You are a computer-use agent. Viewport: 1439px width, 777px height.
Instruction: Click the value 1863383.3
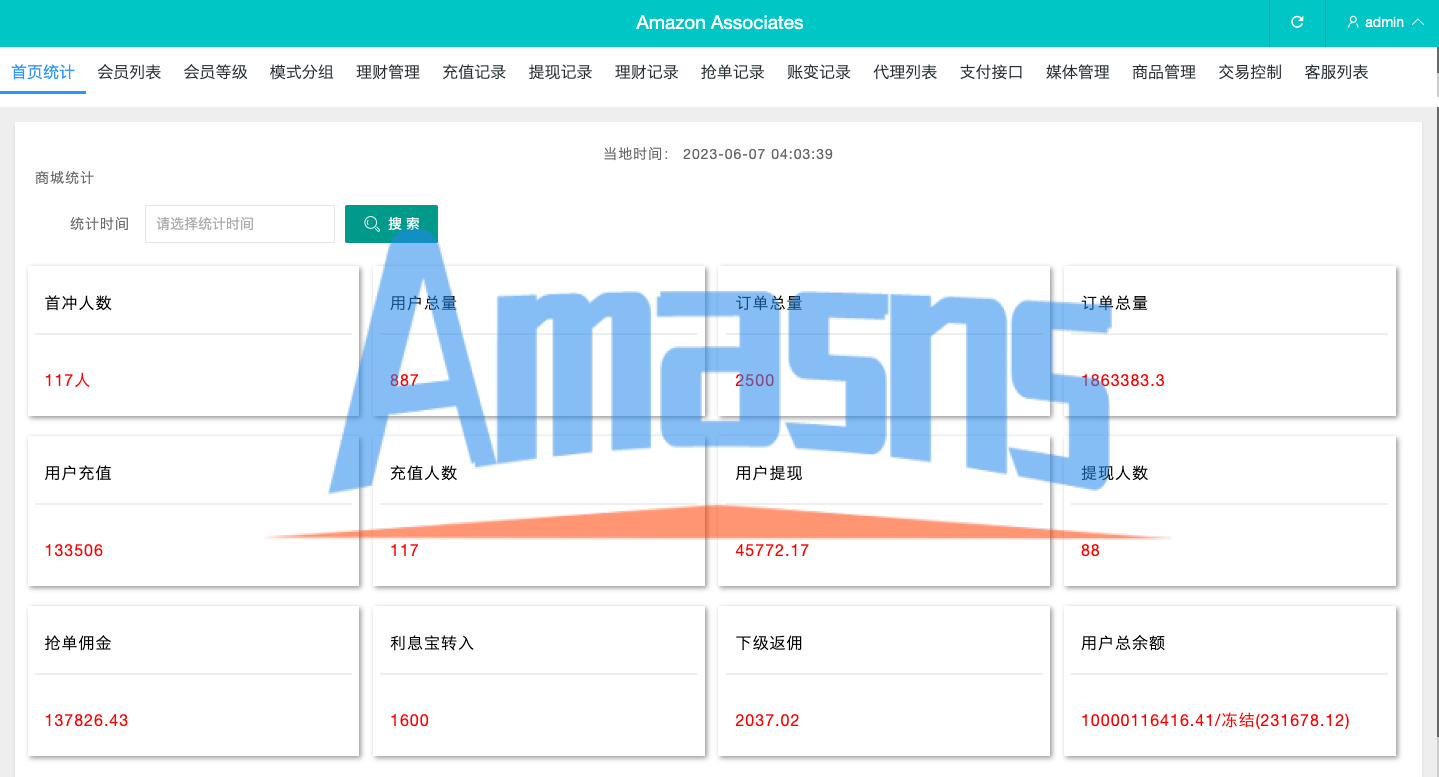tap(1123, 380)
